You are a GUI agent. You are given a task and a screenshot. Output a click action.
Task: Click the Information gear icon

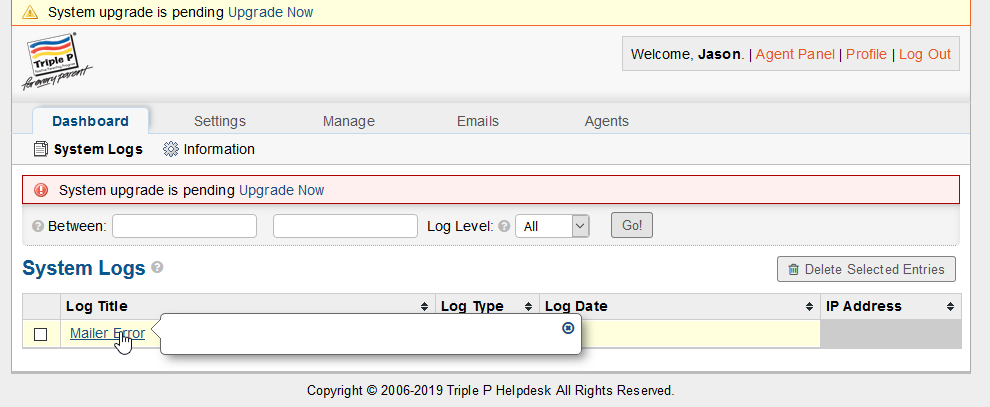(x=170, y=150)
